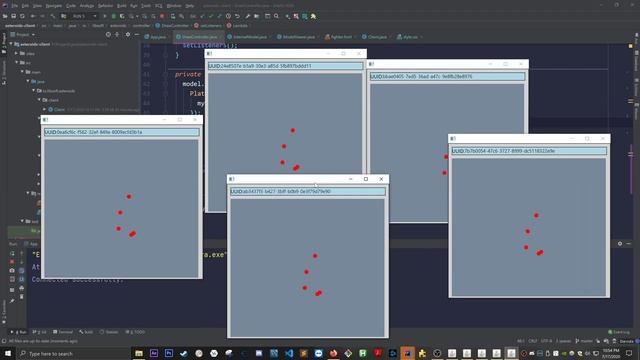This screenshot has height=360, width=640.
Task: Switch to the App.java editor tab
Action: pos(156,37)
